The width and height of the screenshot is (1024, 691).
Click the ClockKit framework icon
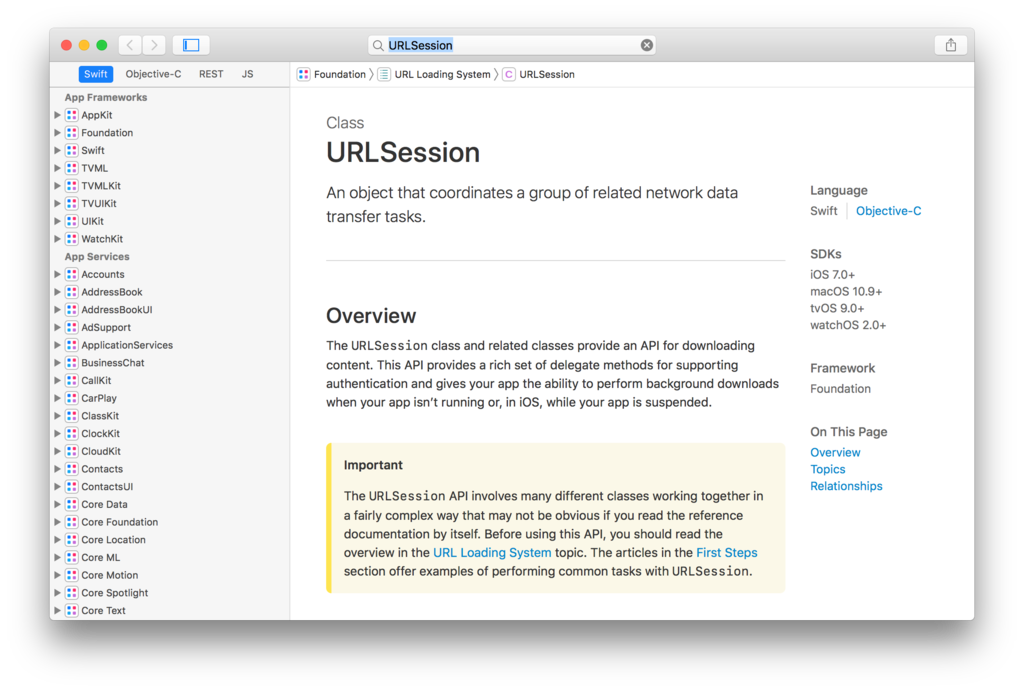[72, 433]
